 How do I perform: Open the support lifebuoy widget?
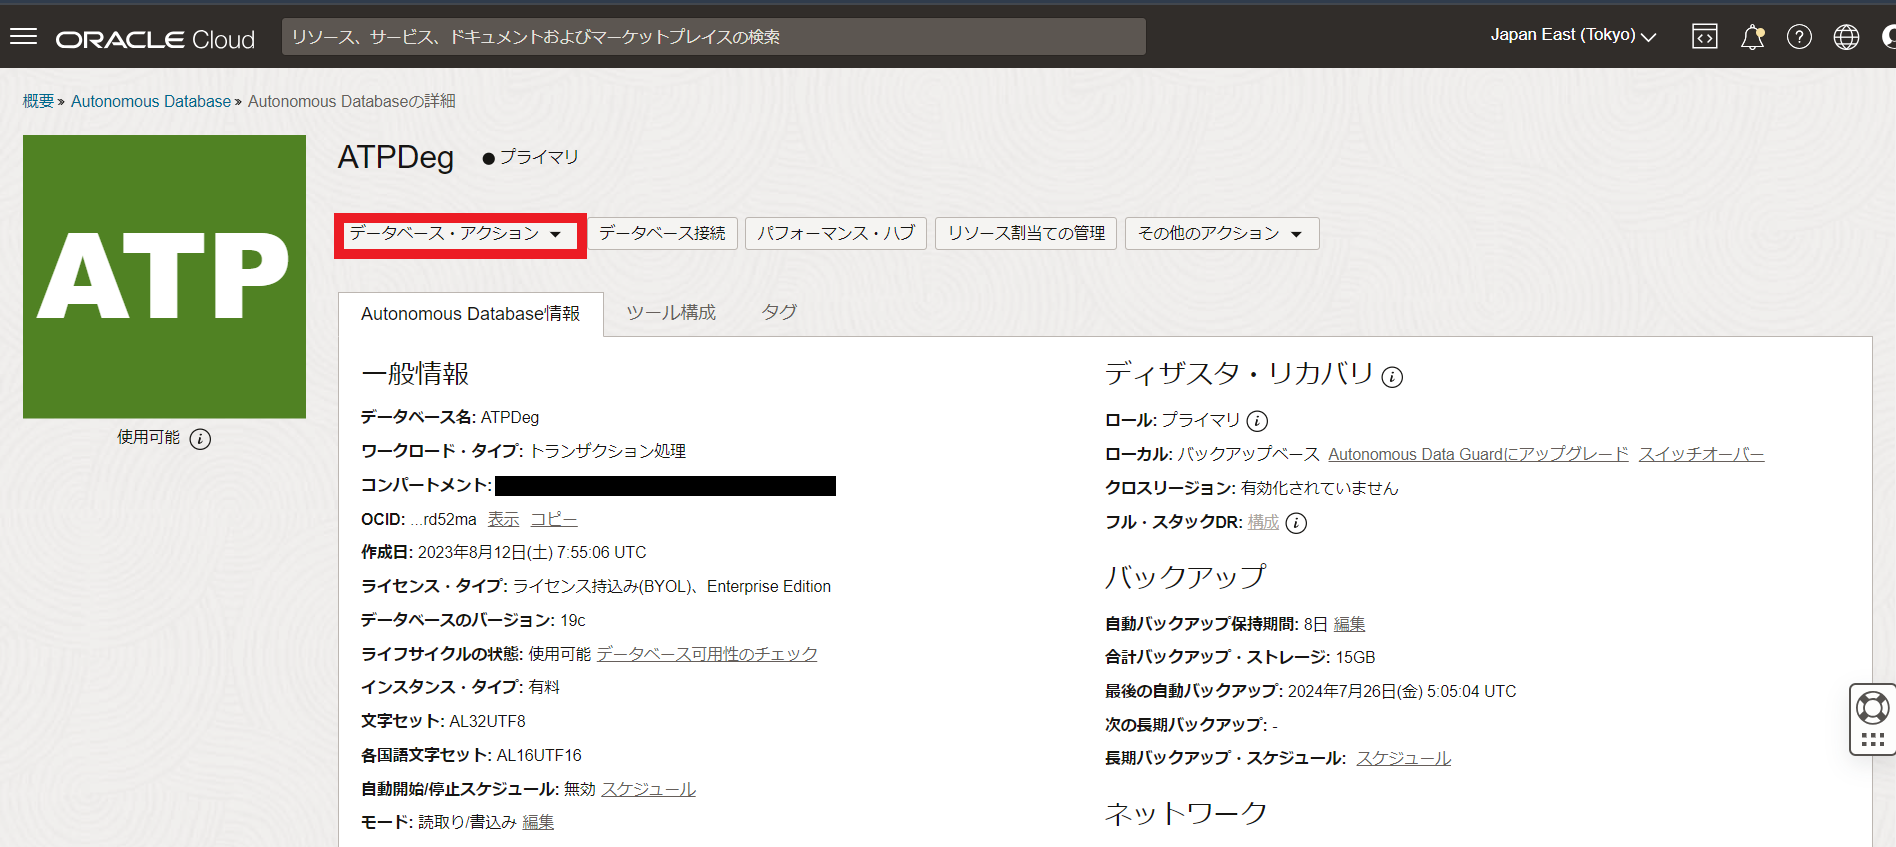coord(1872,719)
